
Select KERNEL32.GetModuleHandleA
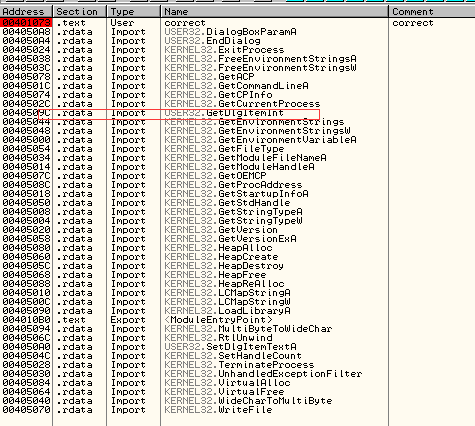coord(239,167)
